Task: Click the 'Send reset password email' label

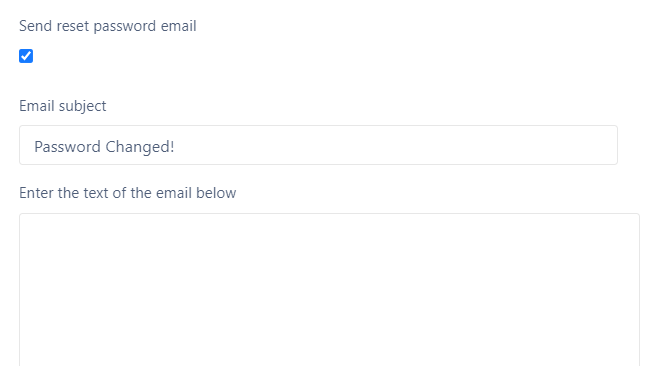Action: [x=108, y=26]
